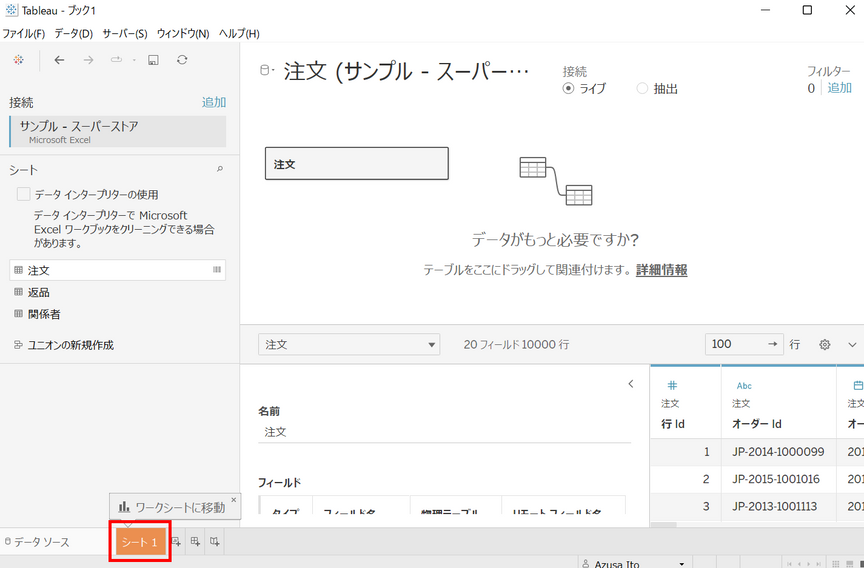The height and width of the screenshot is (568, 864).
Task: Click the calendar data type icon on the date column
Action: [858, 386]
